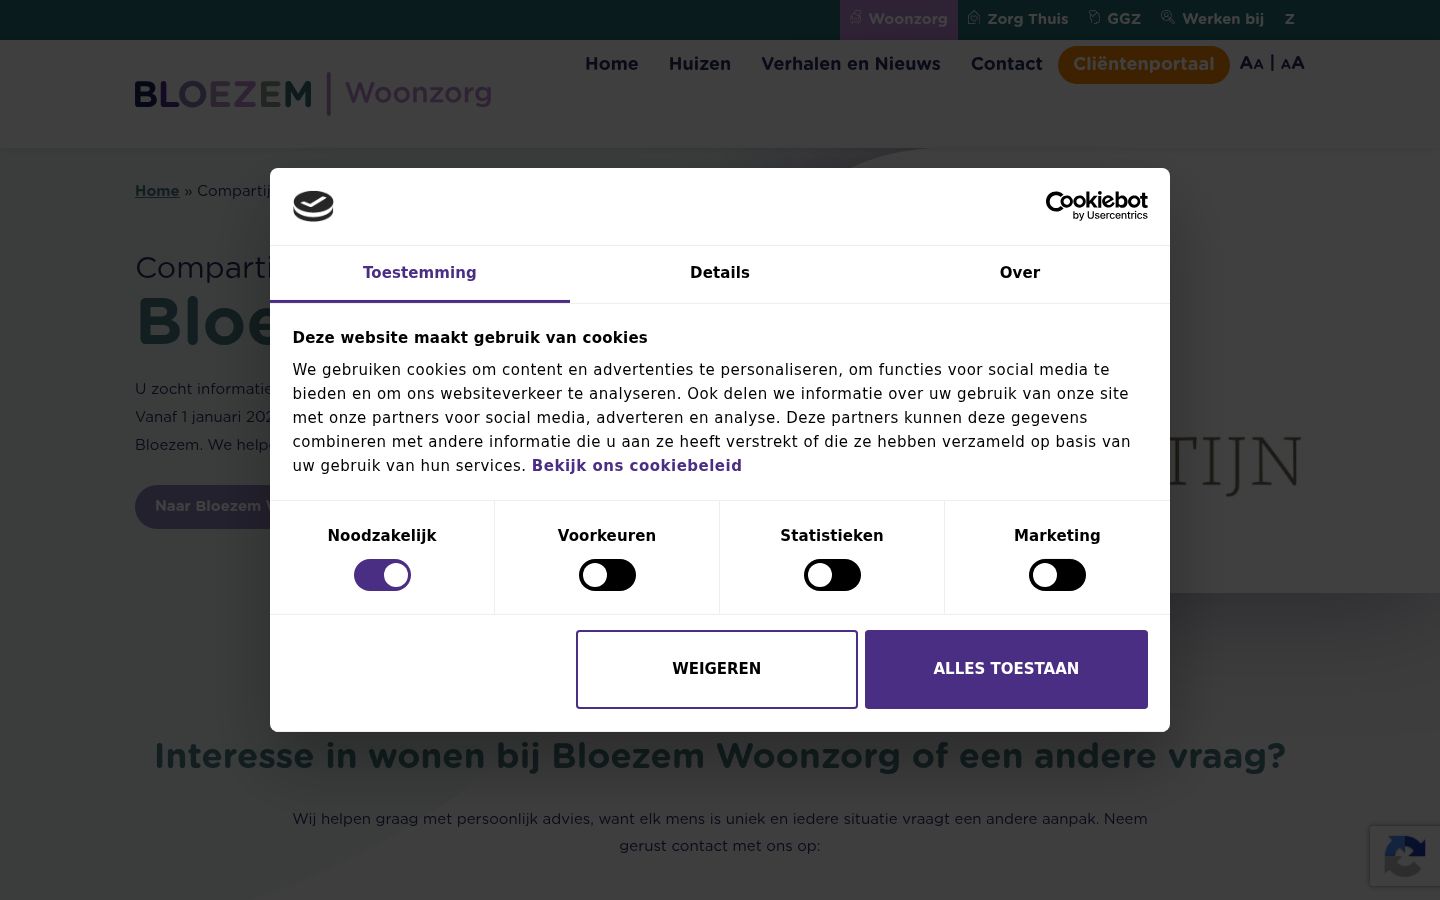Turn on the Marketing cookies switch
This screenshot has height=900, width=1440.
coord(1057,575)
